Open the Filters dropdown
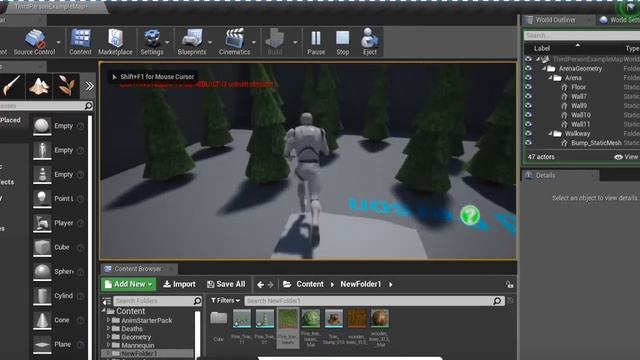Screen dimensions: 640x360 225,301
